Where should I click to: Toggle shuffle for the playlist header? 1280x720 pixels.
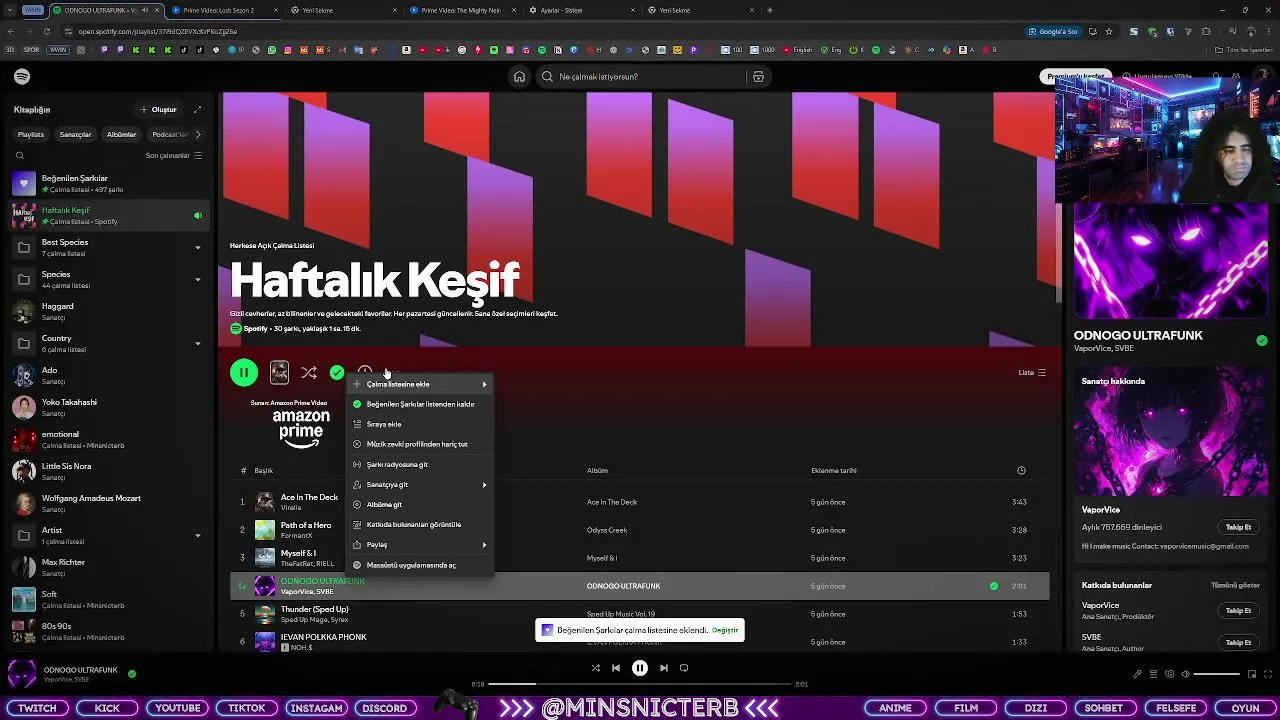[x=309, y=373]
